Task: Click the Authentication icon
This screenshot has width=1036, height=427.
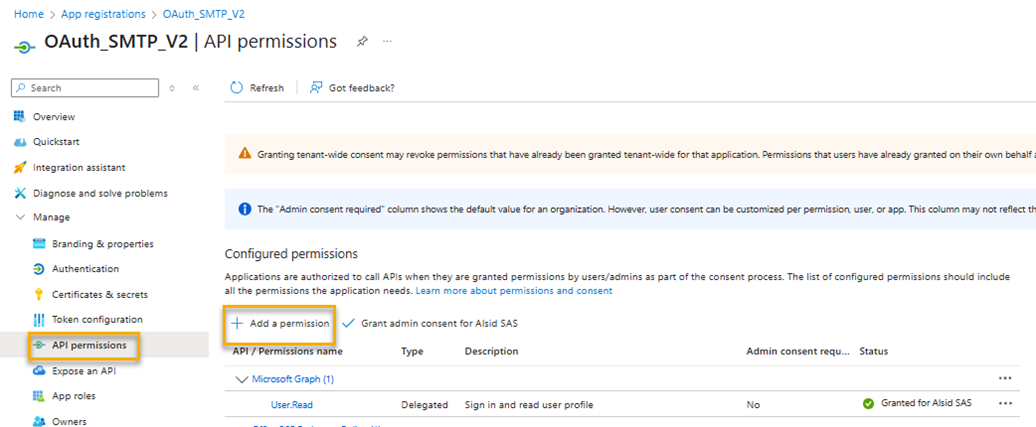Action: [x=39, y=269]
